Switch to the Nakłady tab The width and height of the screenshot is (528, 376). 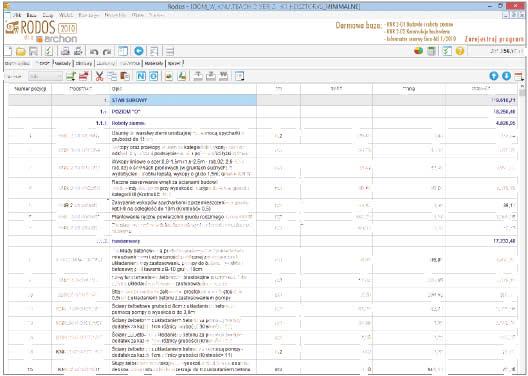[x=63, y=63]
